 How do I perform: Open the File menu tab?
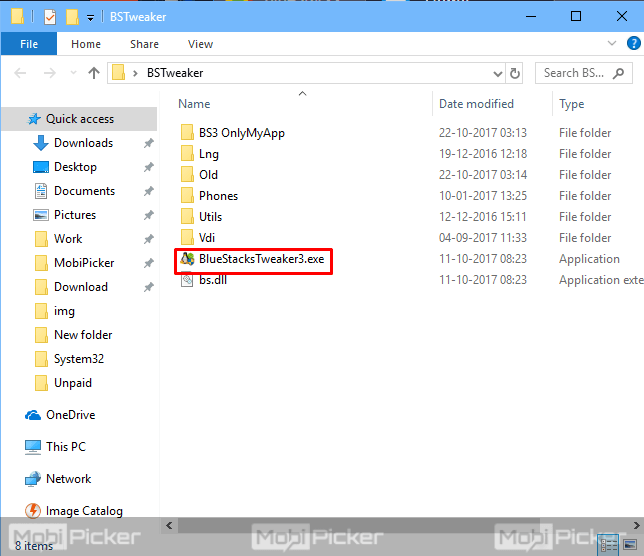coord(29,44)
